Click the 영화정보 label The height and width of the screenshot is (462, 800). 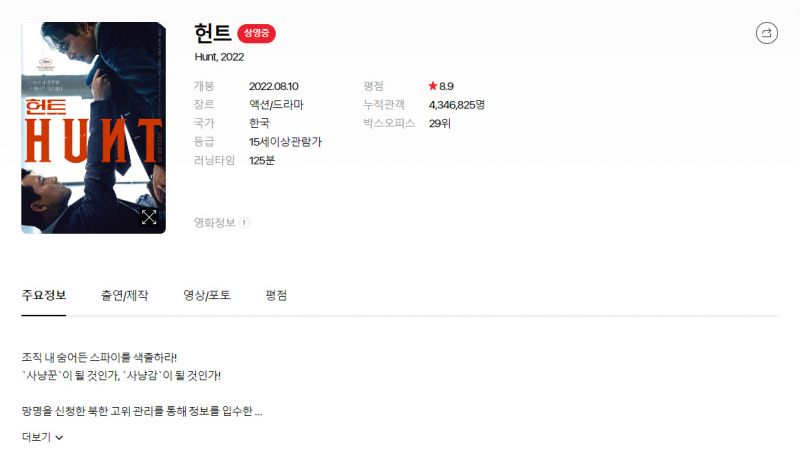point(214,222)
